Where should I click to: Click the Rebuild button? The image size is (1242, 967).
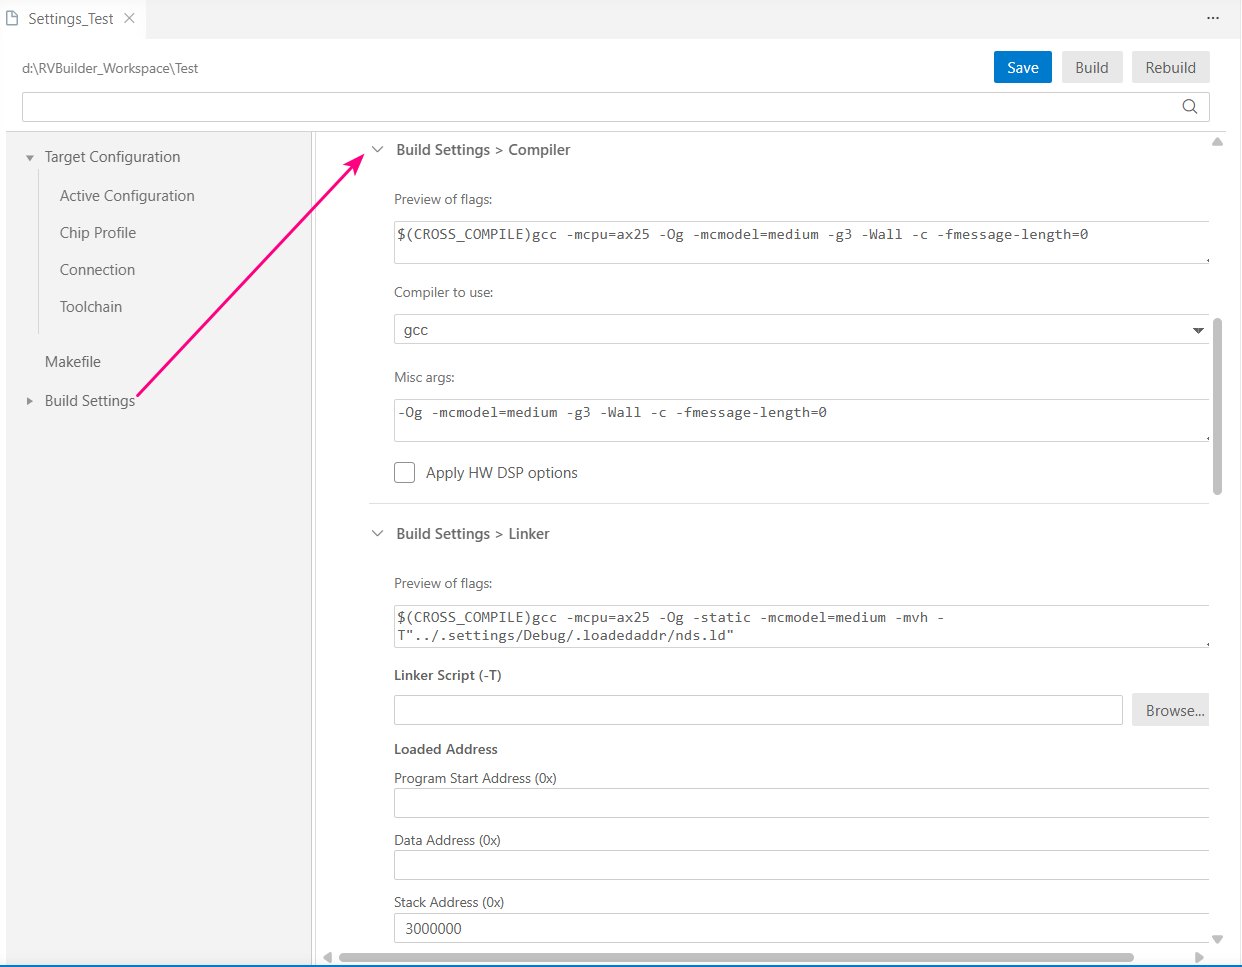point(1170,68)
